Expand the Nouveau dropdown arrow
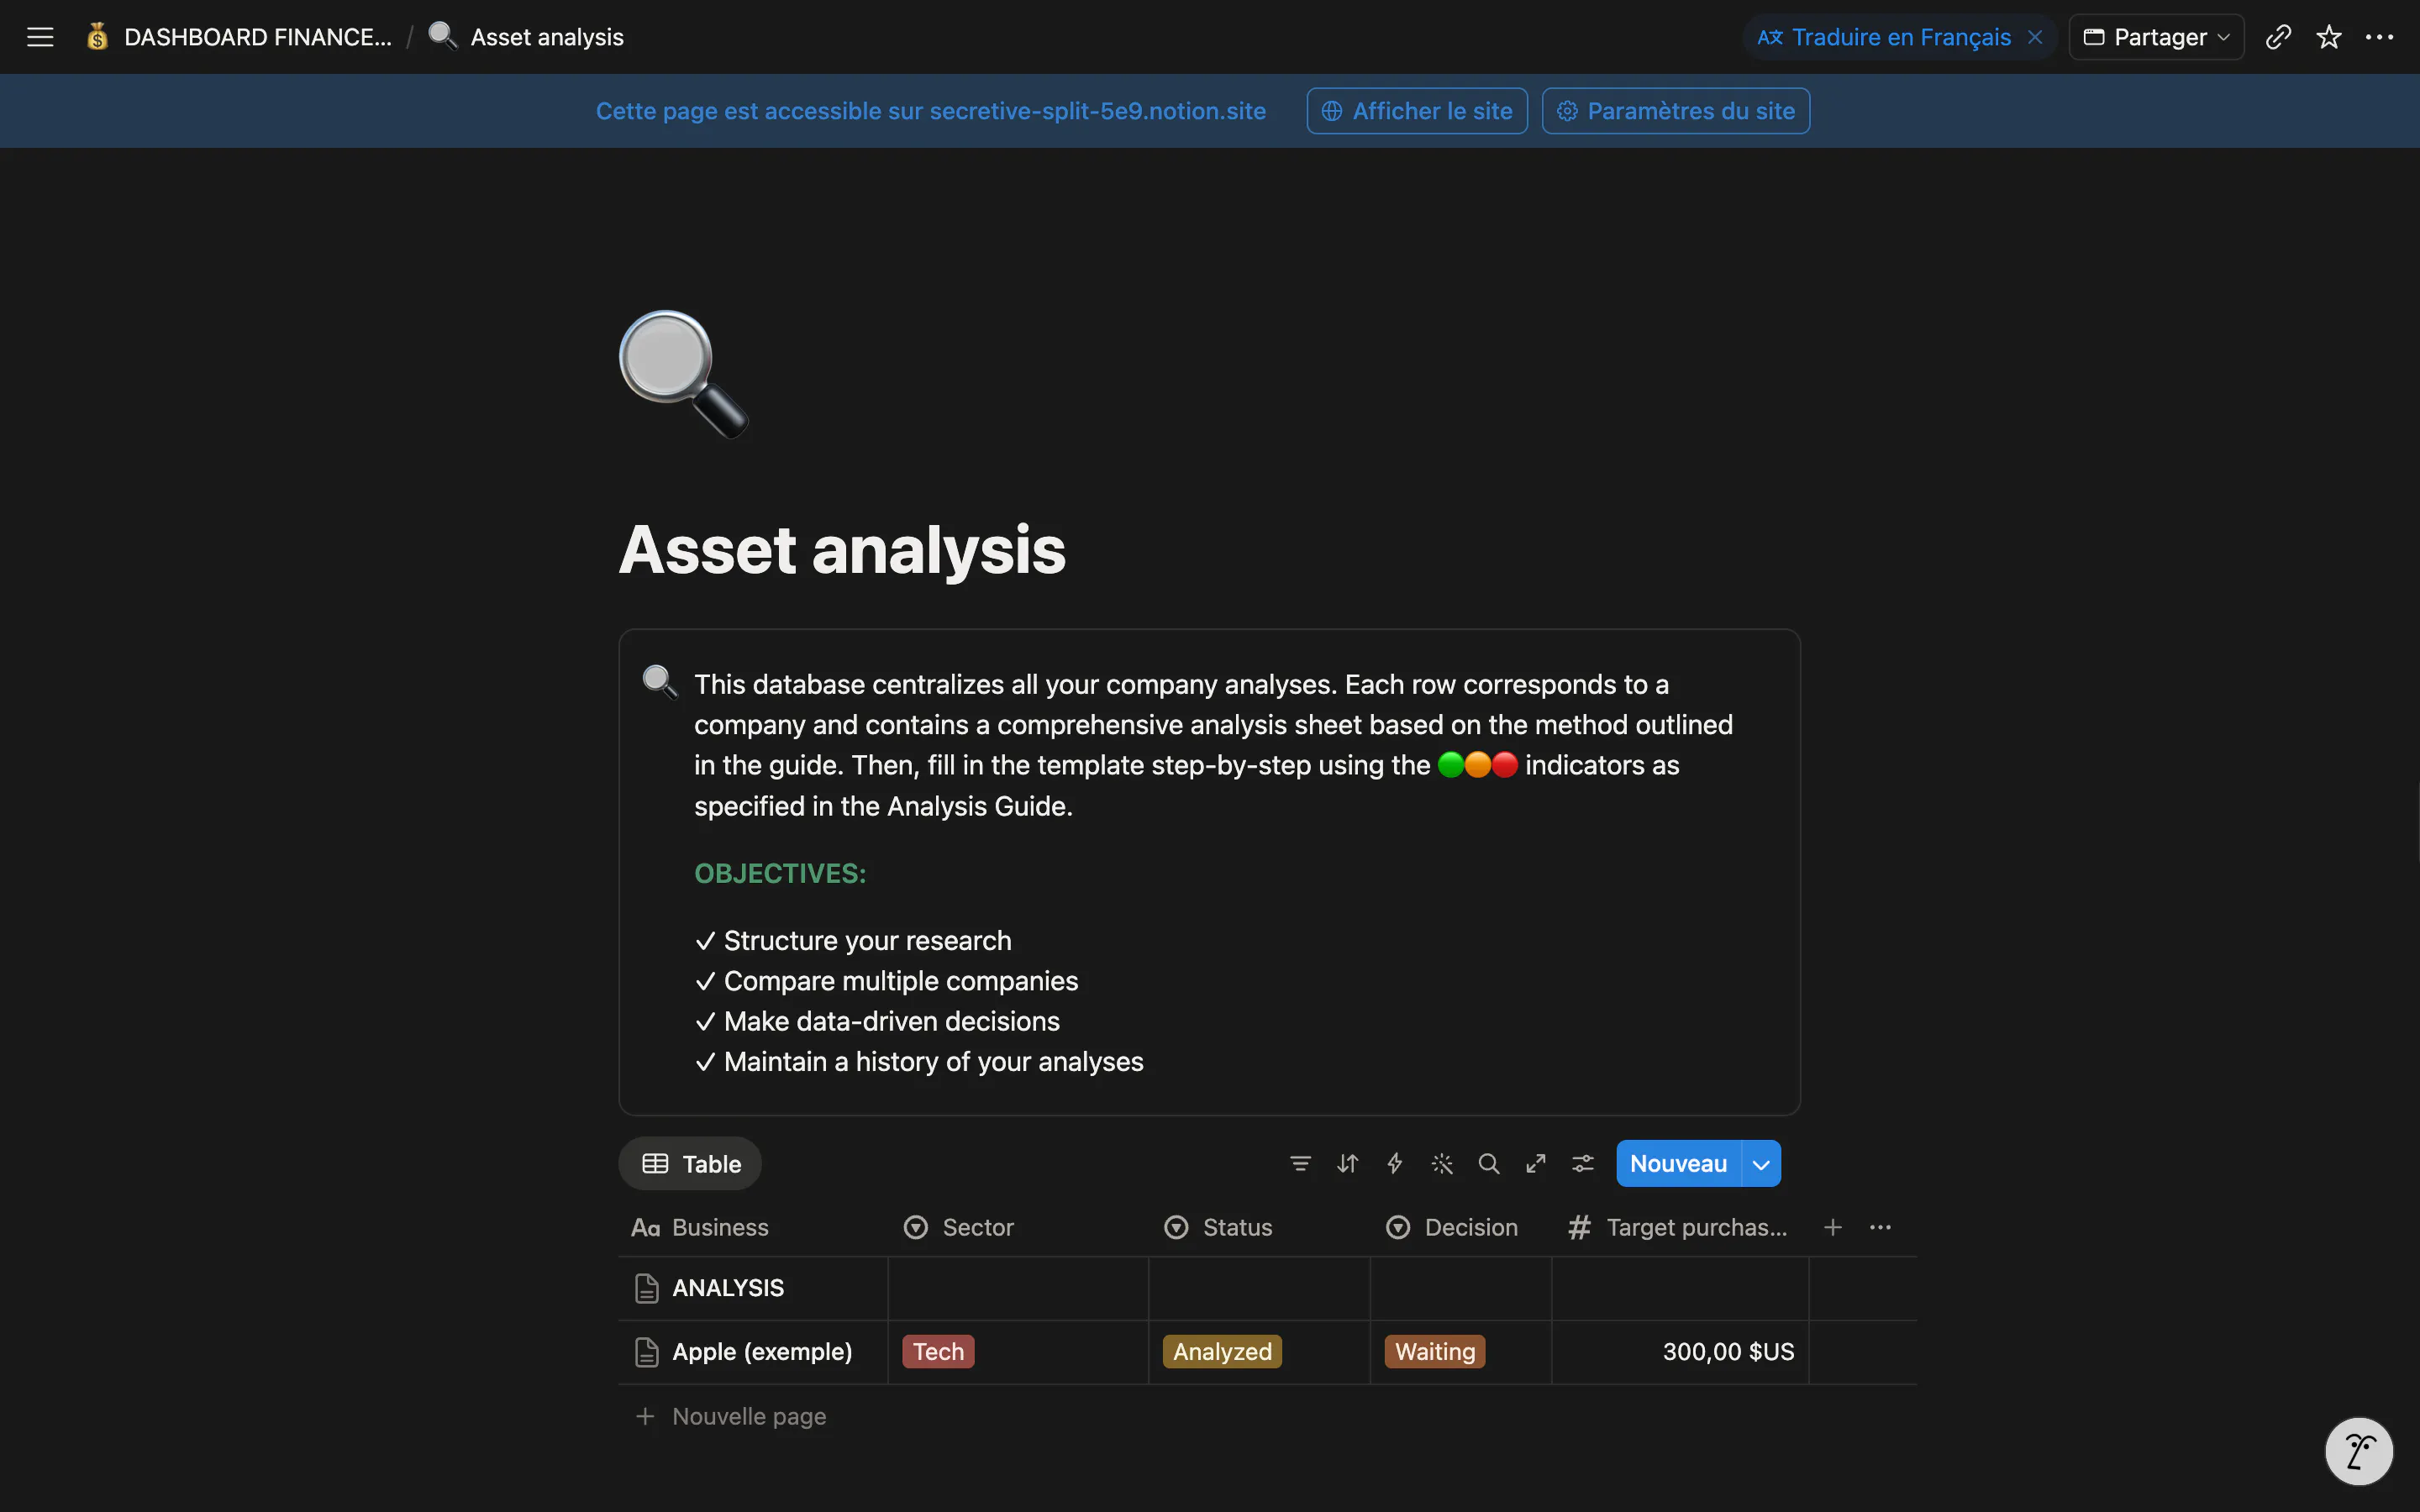The width and height of the screenshot is (2420, 1512). [x=1761, y=1163]
